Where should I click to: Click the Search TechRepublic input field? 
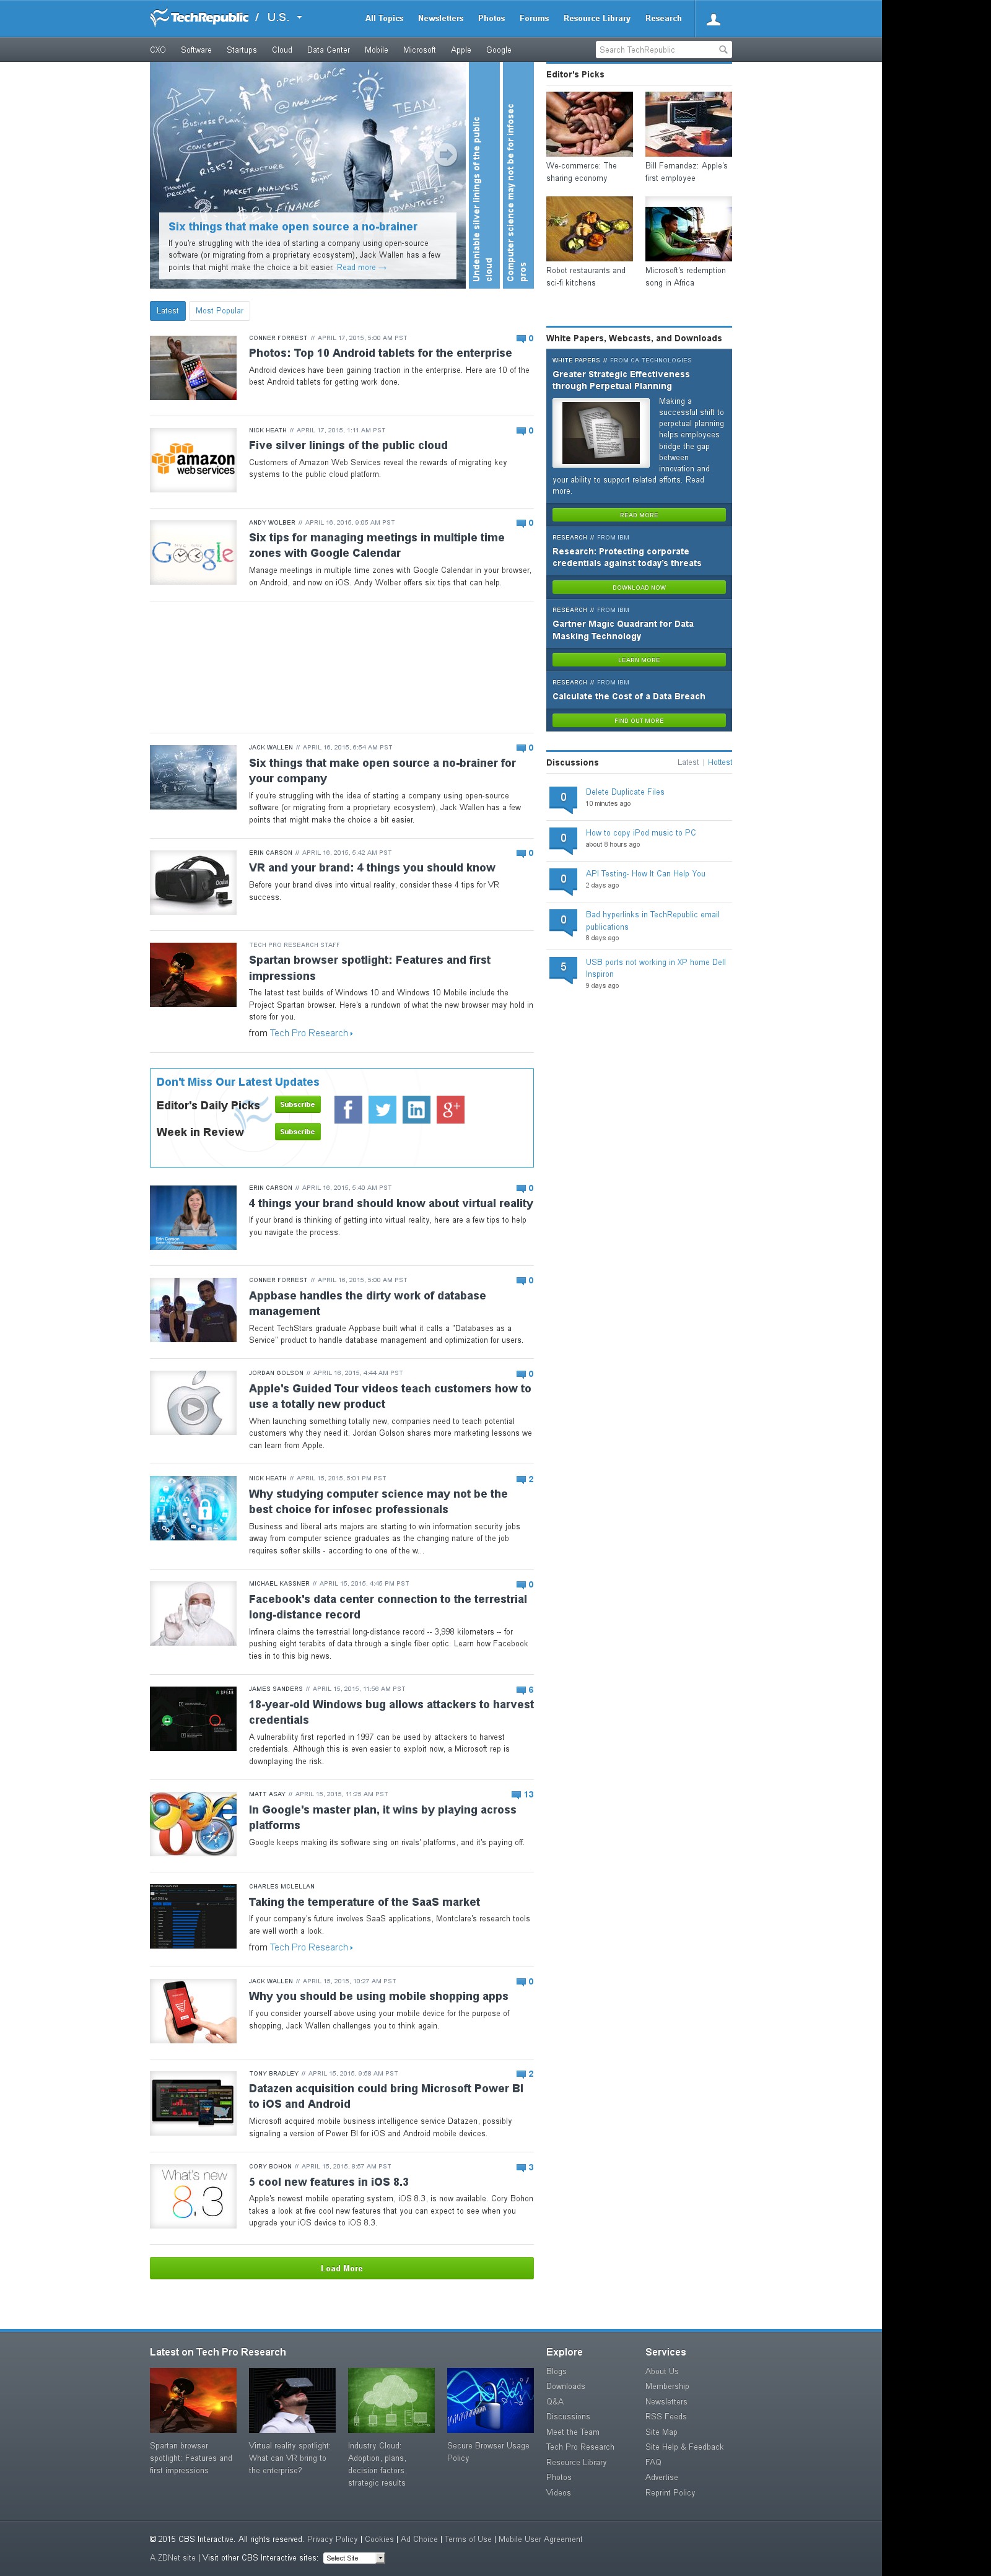coord(656,49)
